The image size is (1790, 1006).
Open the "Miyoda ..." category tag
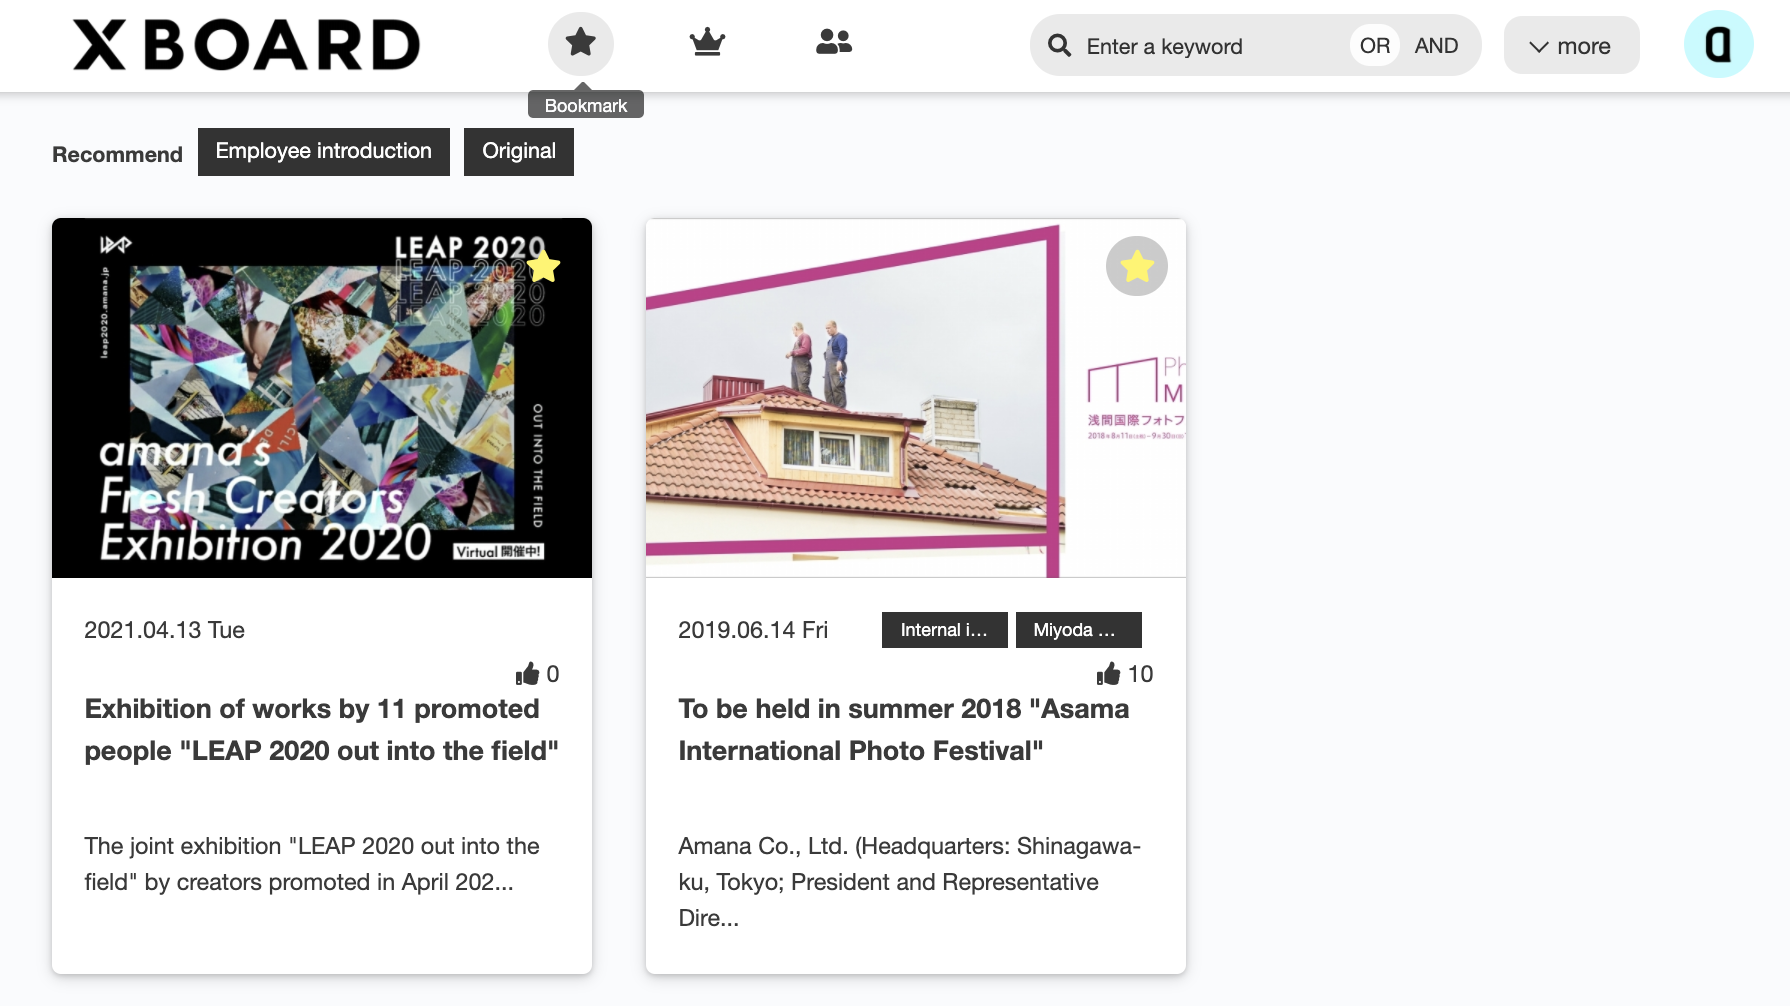[x=1078, y=630]
